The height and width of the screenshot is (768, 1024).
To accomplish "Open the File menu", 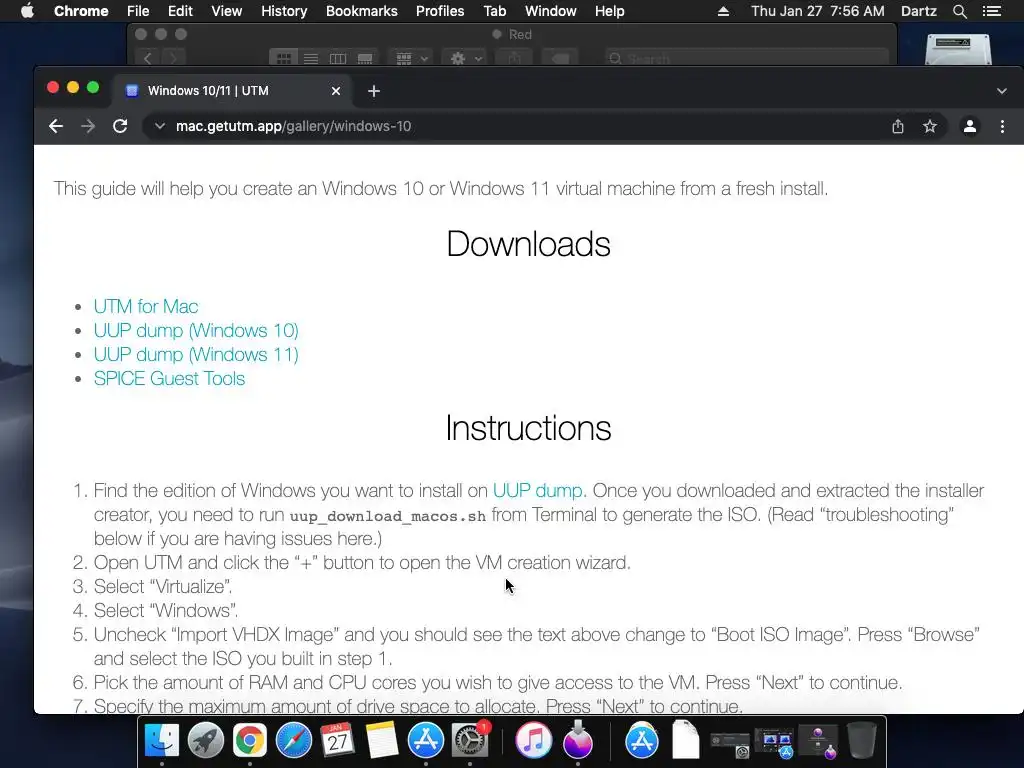I will 138,11.
